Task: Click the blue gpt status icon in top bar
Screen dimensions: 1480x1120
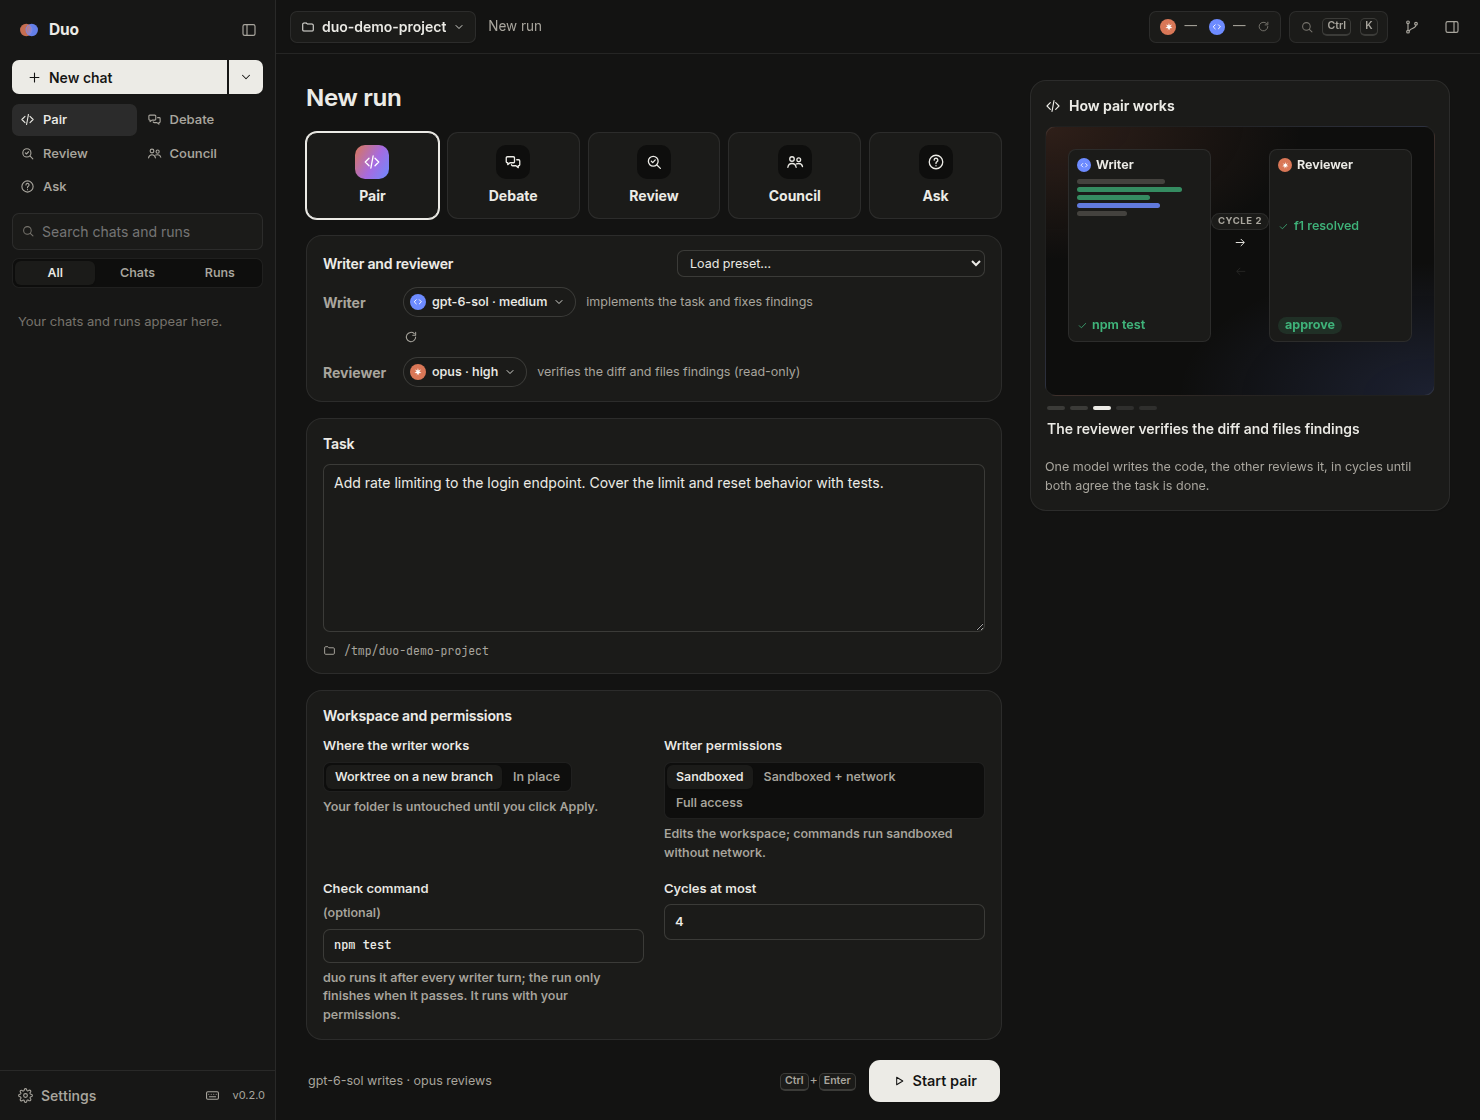Action: (1217, 27)
